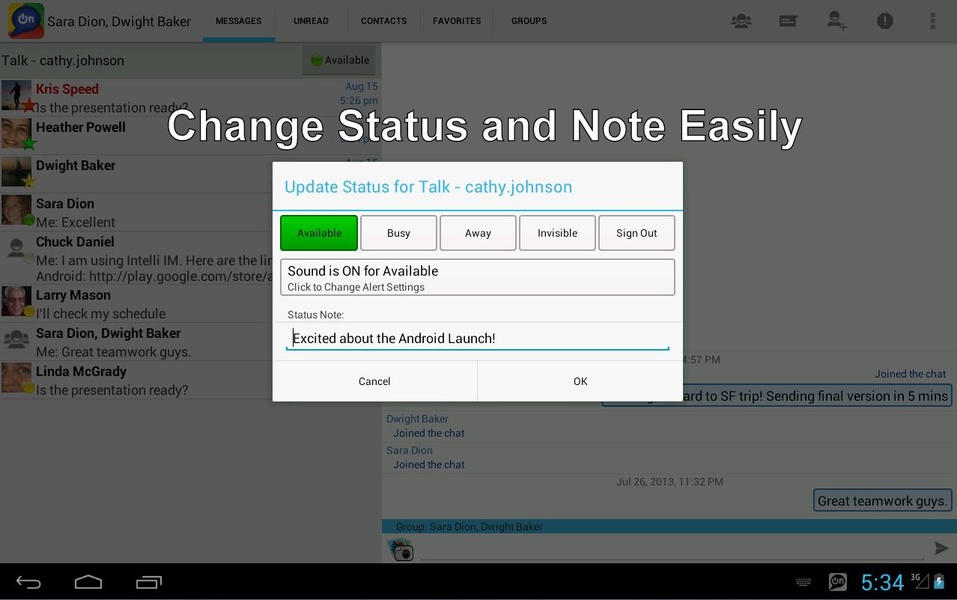Screen dimensions: 957x600
Task: Tap the Intelli IM app logo
Action: pyautogui.click(x=26, y=21)
